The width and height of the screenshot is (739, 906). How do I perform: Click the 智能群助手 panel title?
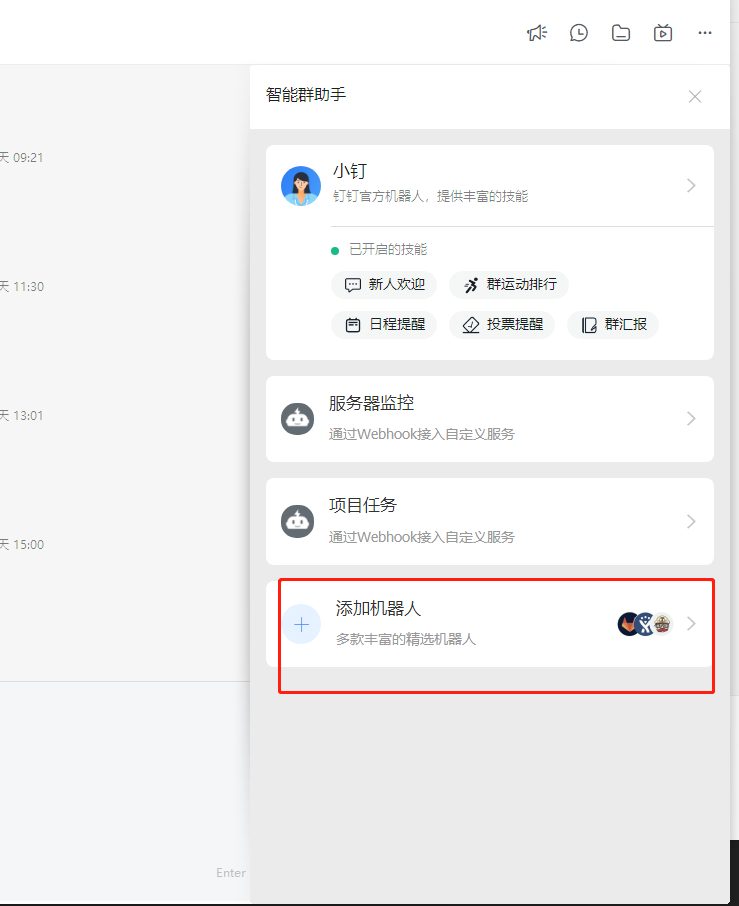[306, 95]
